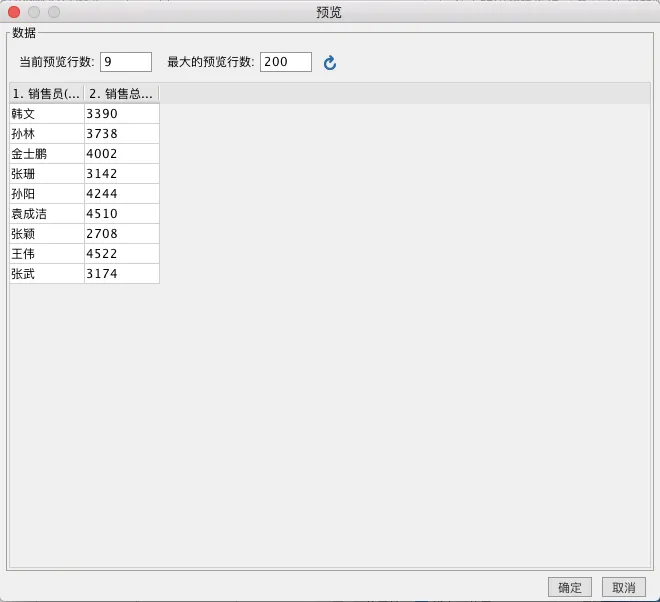
Task: Click the value 4510
Action: click(122, 213)
